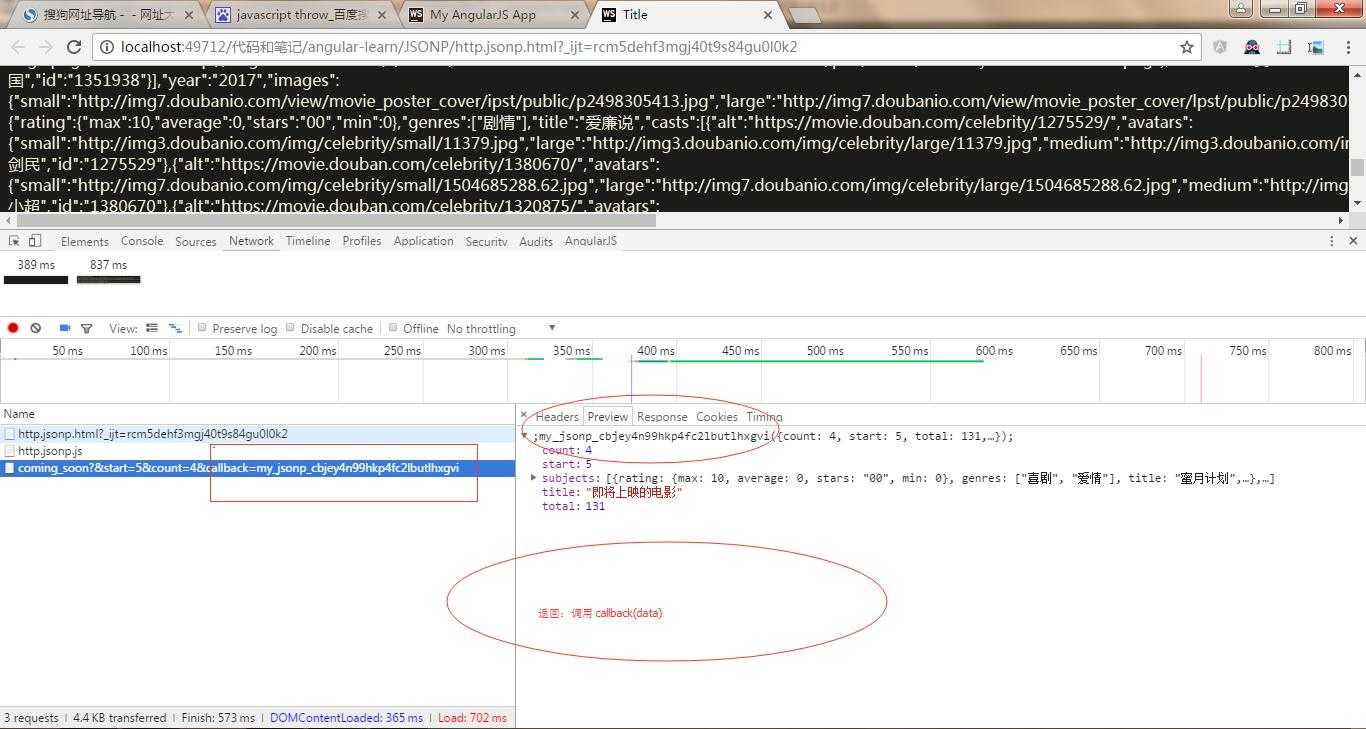Enable Disable cache checkbox
Image resolution: width=1366 pixels, height=729 pixels.
click(x=291, y=327)
